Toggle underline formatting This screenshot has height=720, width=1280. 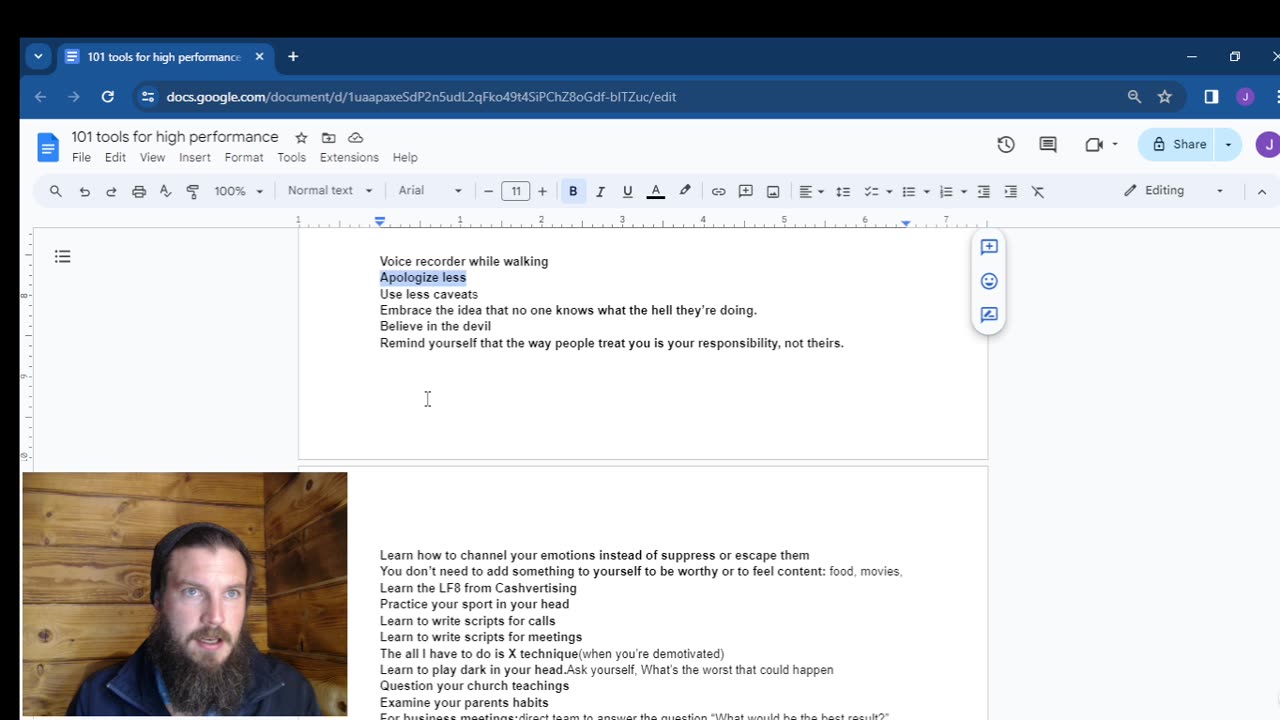point(628,191)
